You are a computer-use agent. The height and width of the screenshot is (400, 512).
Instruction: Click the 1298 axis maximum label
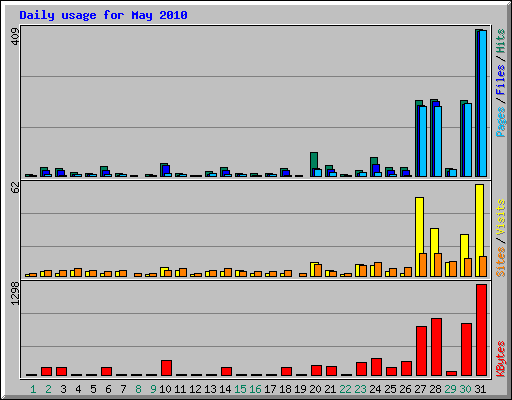(x=15, y=293)
